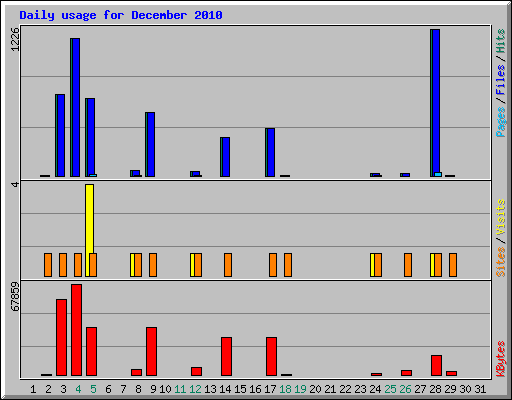Screen dimensions: 512x400
Task: Select the blue files bar for day 17
Action: click(x=271, y=152)
